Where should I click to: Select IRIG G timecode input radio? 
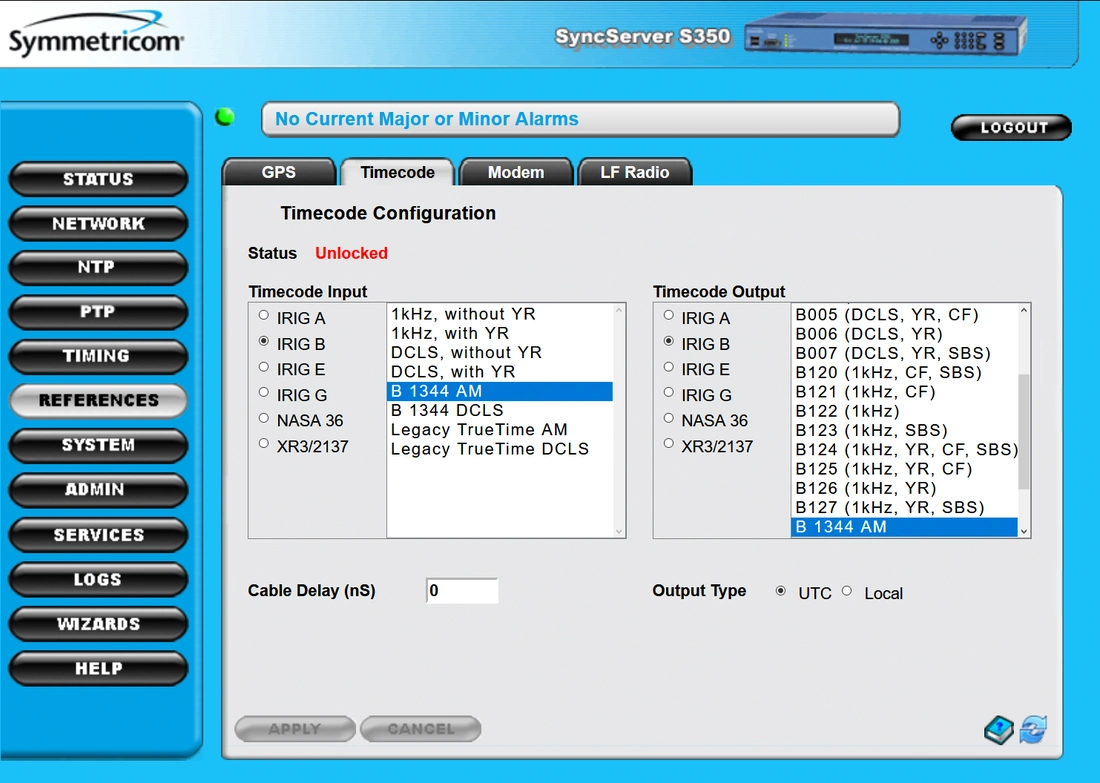[x=264, y=393]
